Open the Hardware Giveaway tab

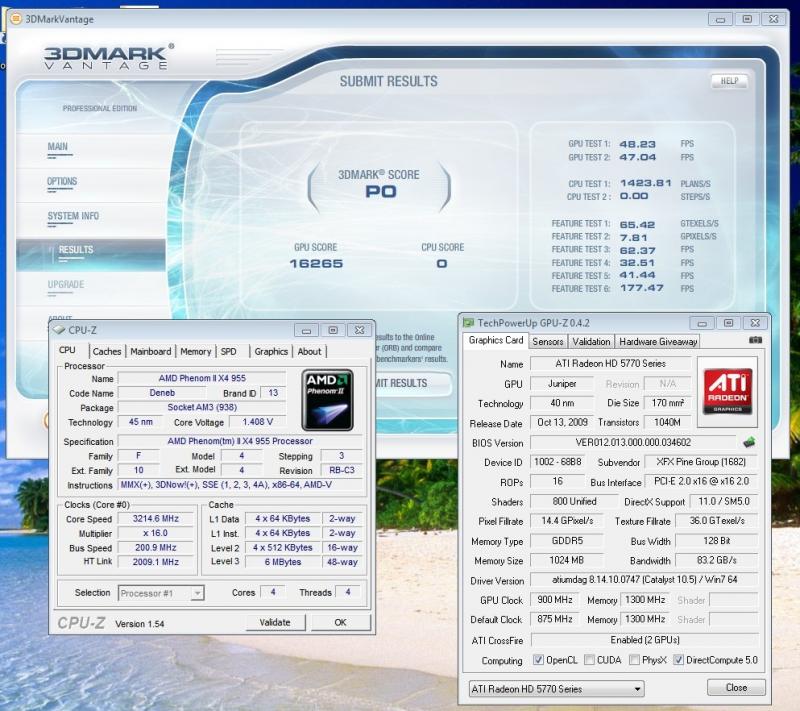(x=658, y=341)
